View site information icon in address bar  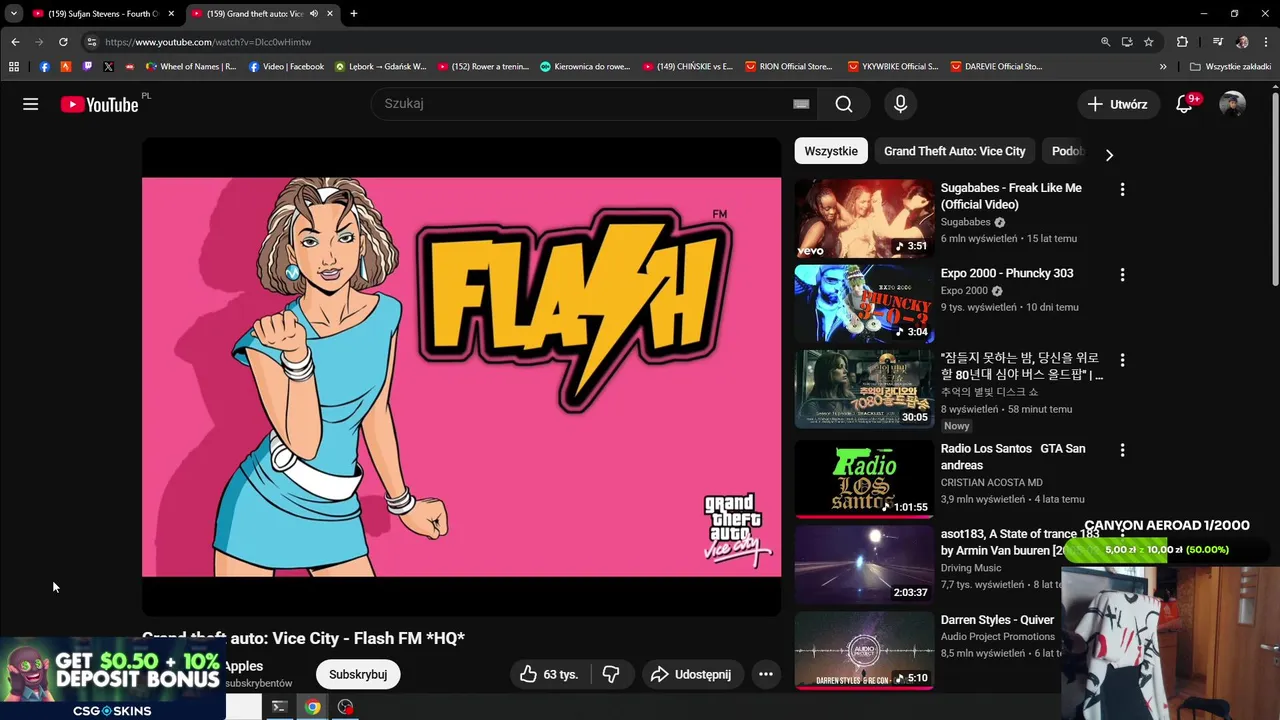click(91, 42)
